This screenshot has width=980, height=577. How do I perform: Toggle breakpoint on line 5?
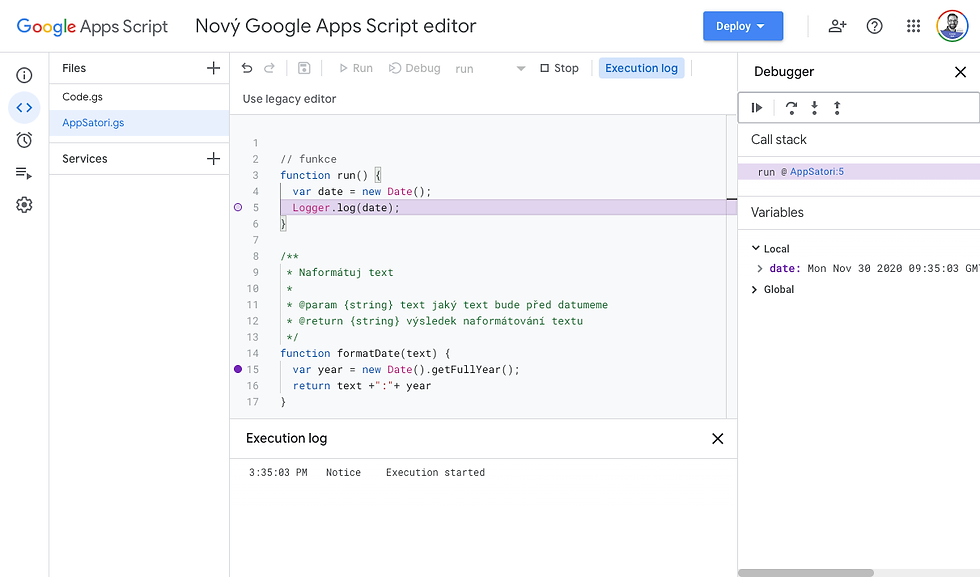click(238, 208)
